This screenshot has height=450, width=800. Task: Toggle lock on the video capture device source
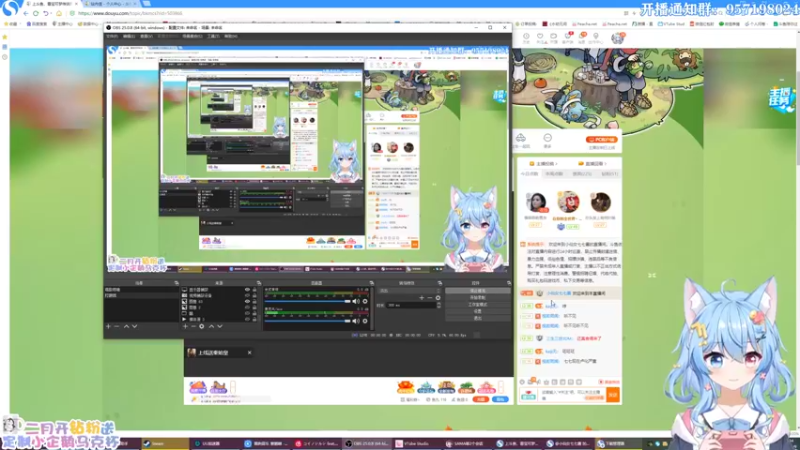pos(255,295)
